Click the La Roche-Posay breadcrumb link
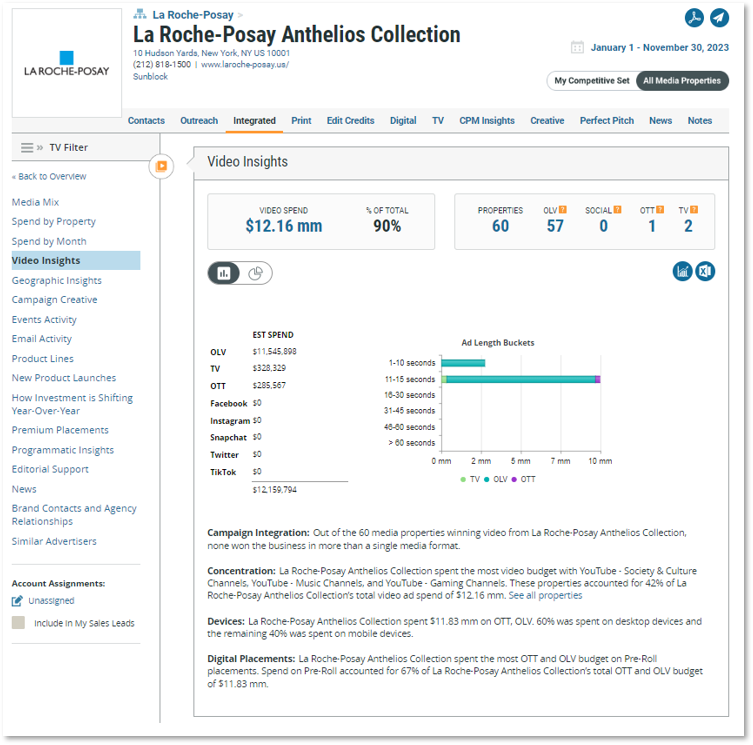This screenshot has width=753, height=745. pyautogui.click(x=193, y=15)
